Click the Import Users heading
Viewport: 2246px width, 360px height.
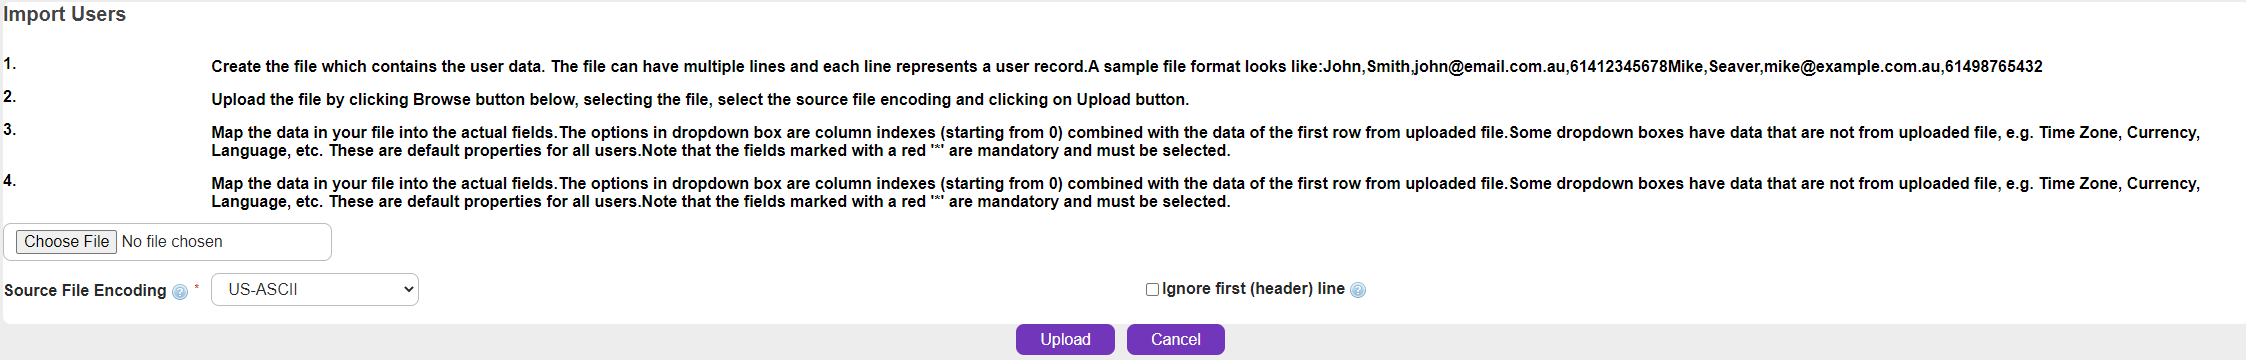[65, 14]
